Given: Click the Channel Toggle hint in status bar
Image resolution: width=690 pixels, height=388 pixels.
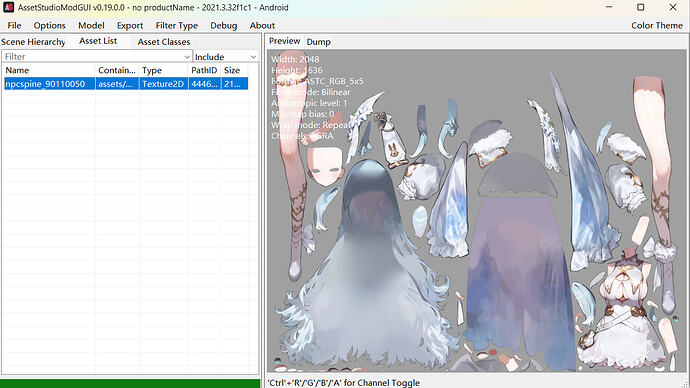Looking at the screenshot, I should [x=344, y=383].
